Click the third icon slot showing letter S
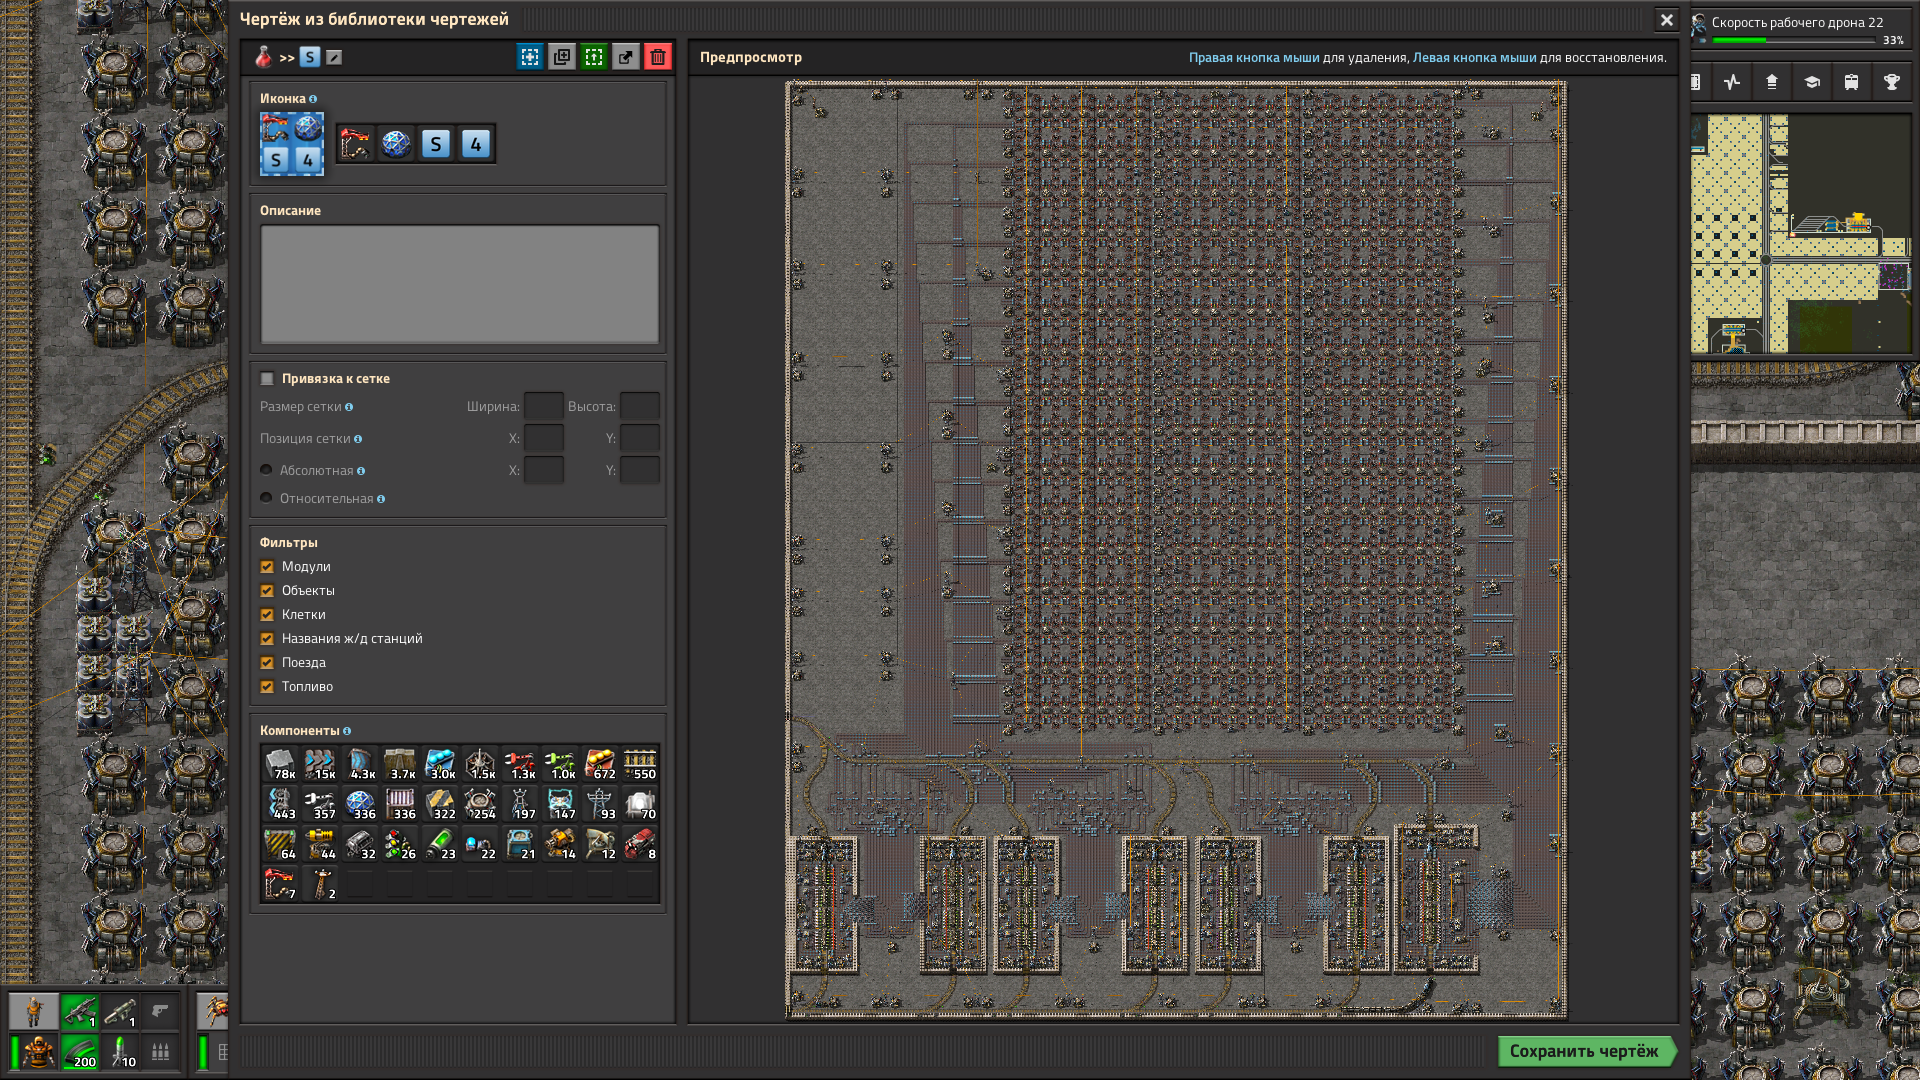1920x1080 pixels. [436, 144]
